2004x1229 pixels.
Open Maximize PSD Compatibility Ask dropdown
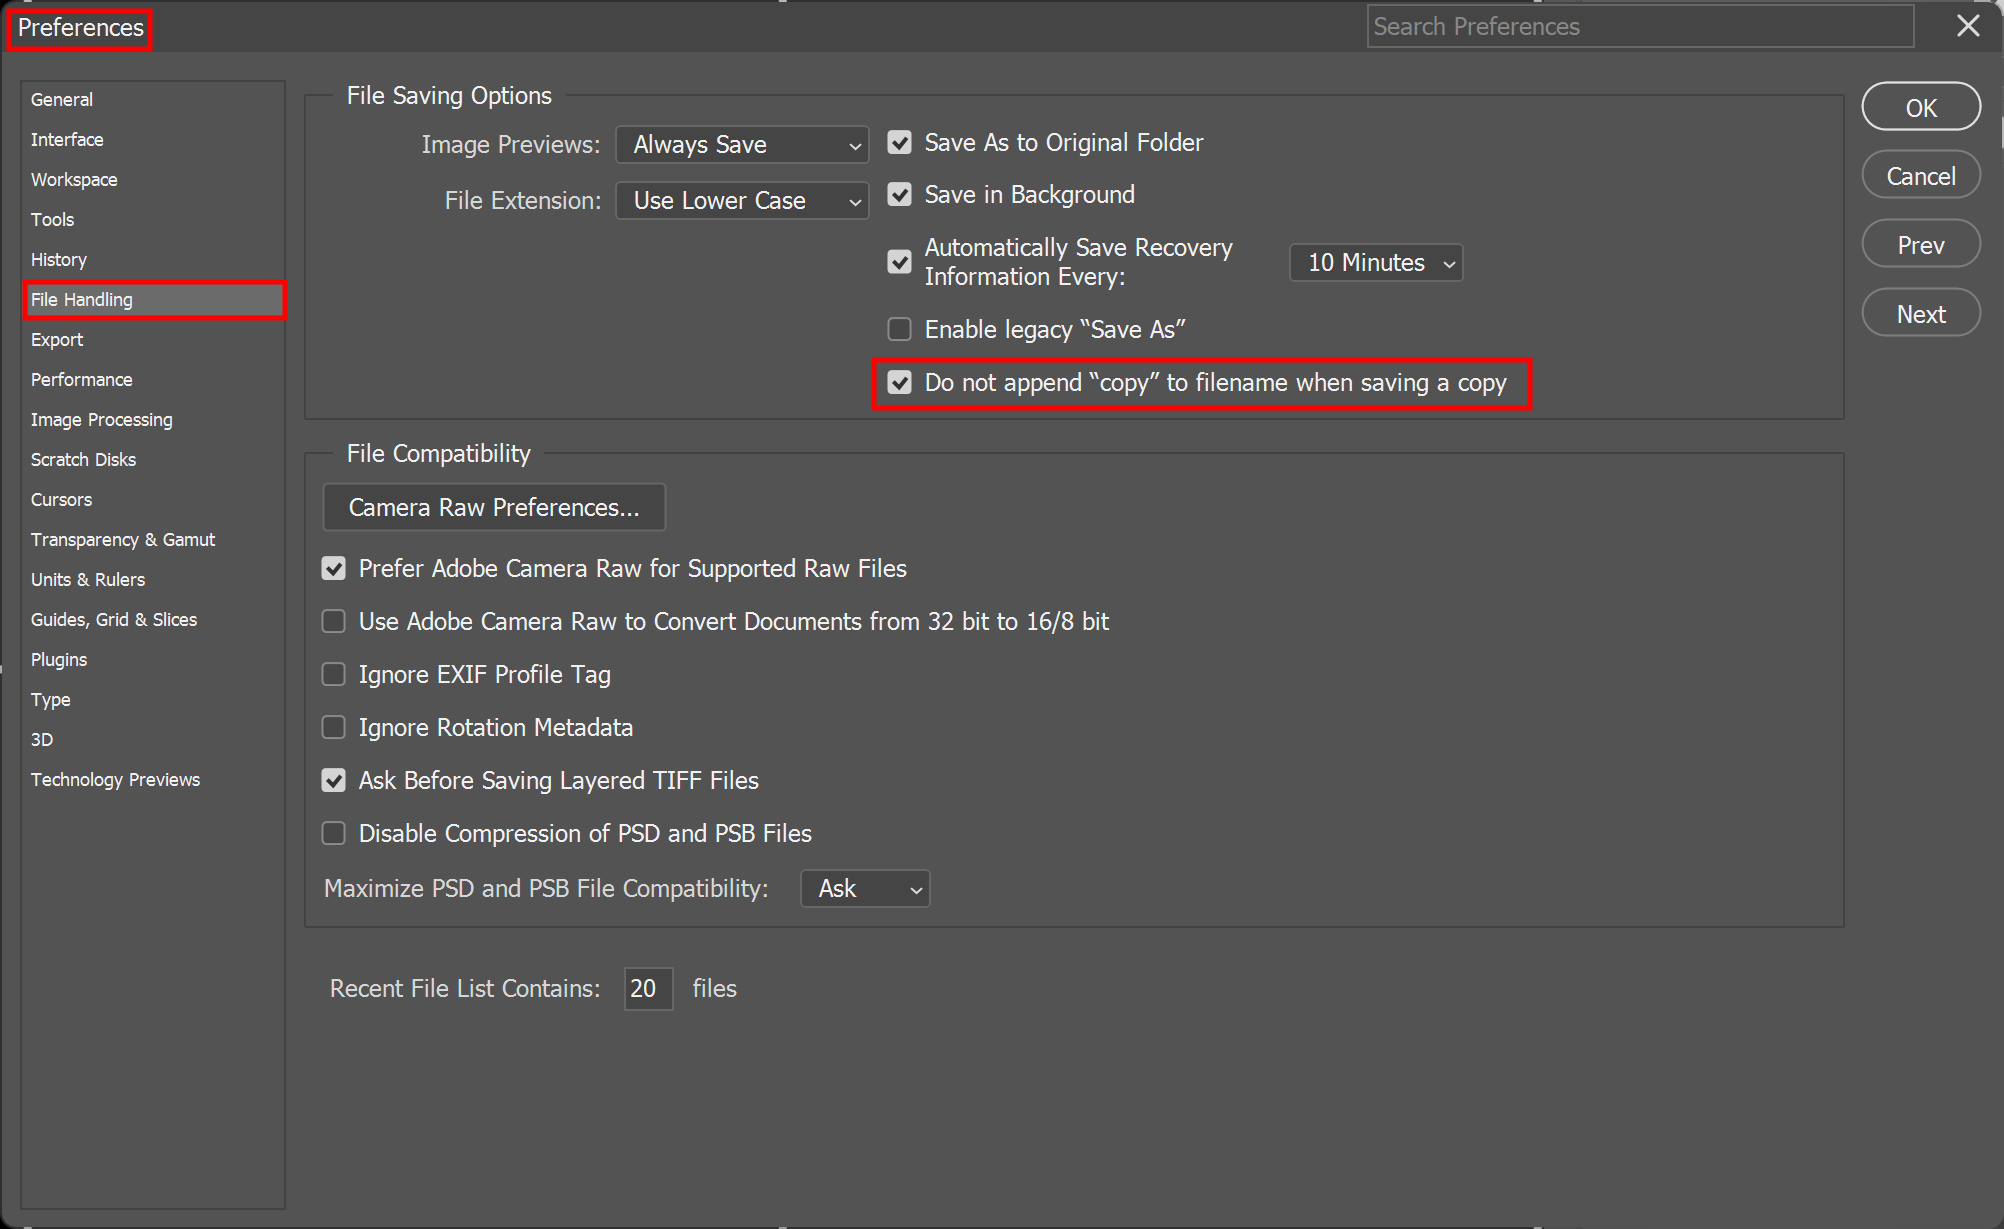(x=864, y=889)
